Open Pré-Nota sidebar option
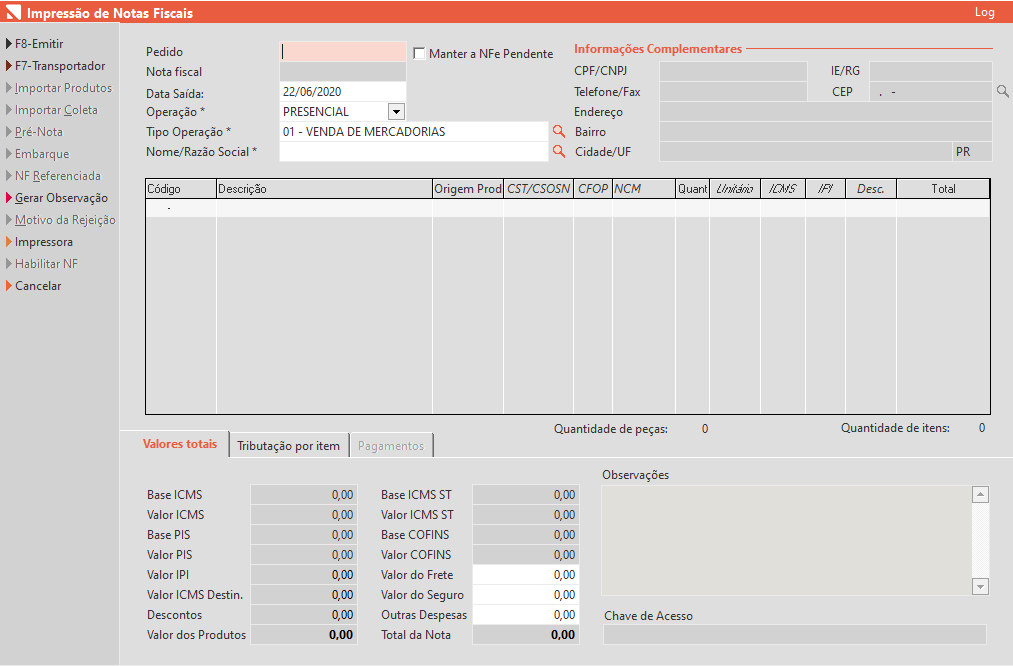Viewport: 1013px width, 666px height. (x=38, y=132)
